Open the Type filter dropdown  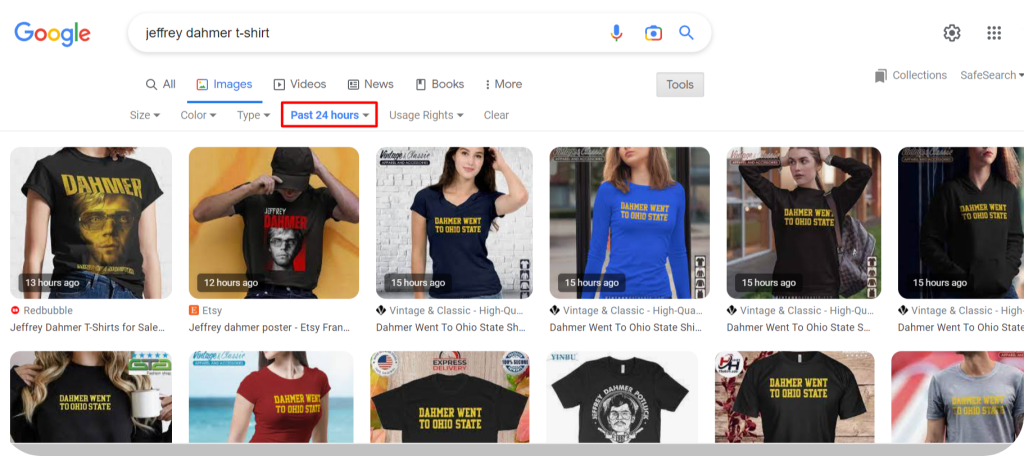click(253, 115)
